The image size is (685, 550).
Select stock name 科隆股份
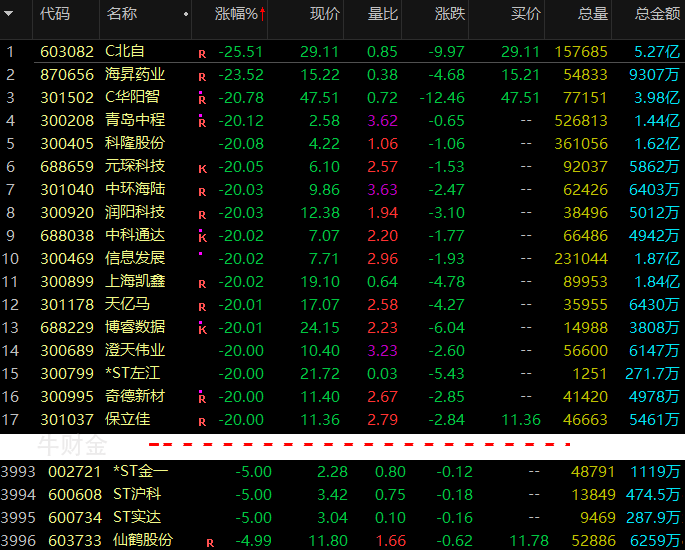pos(135,144)
